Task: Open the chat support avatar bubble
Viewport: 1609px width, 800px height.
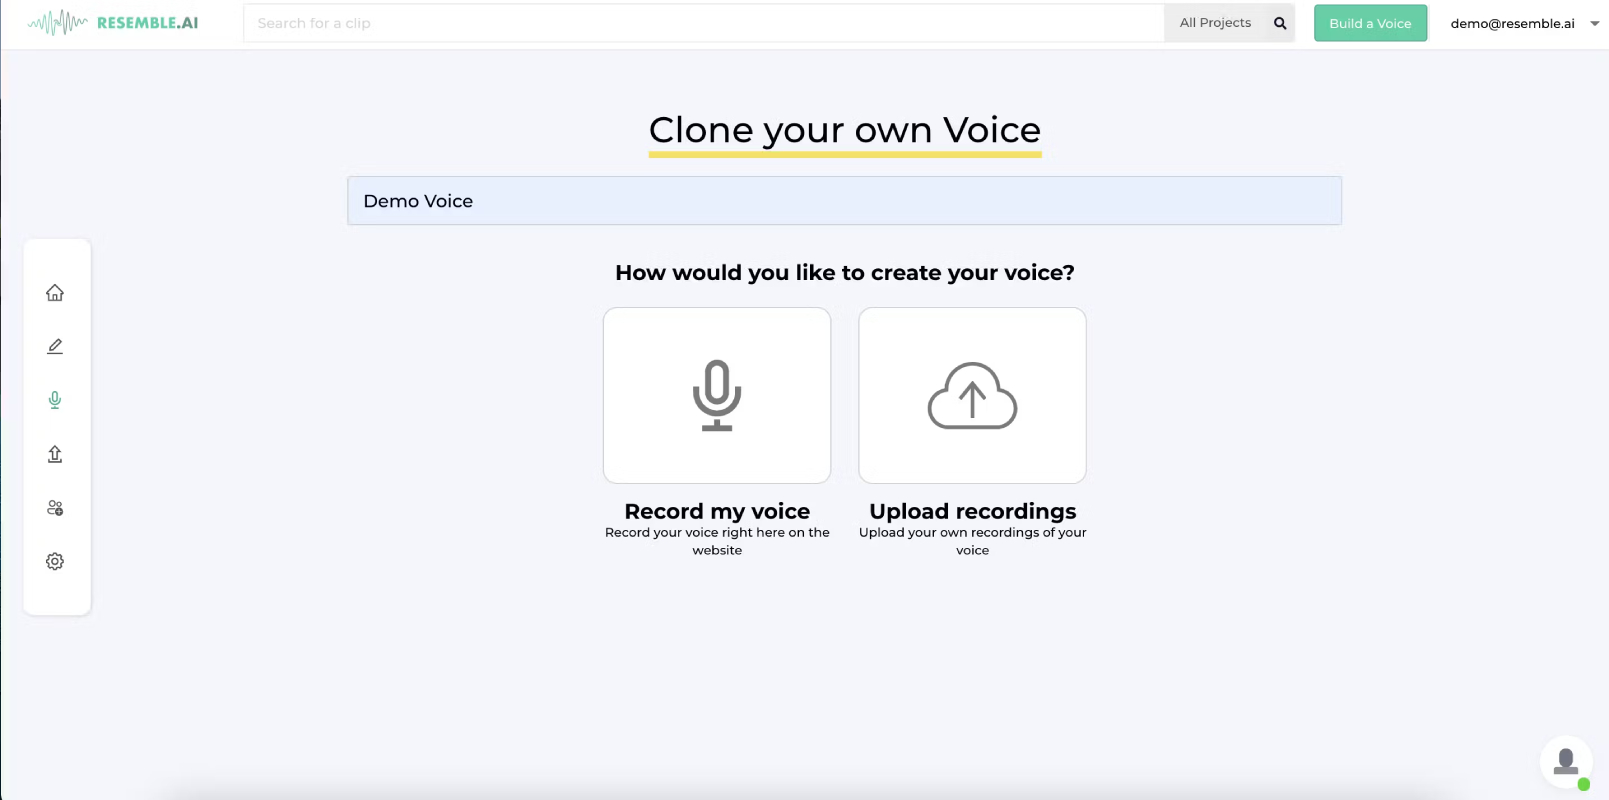Action: coord(1566,762)
